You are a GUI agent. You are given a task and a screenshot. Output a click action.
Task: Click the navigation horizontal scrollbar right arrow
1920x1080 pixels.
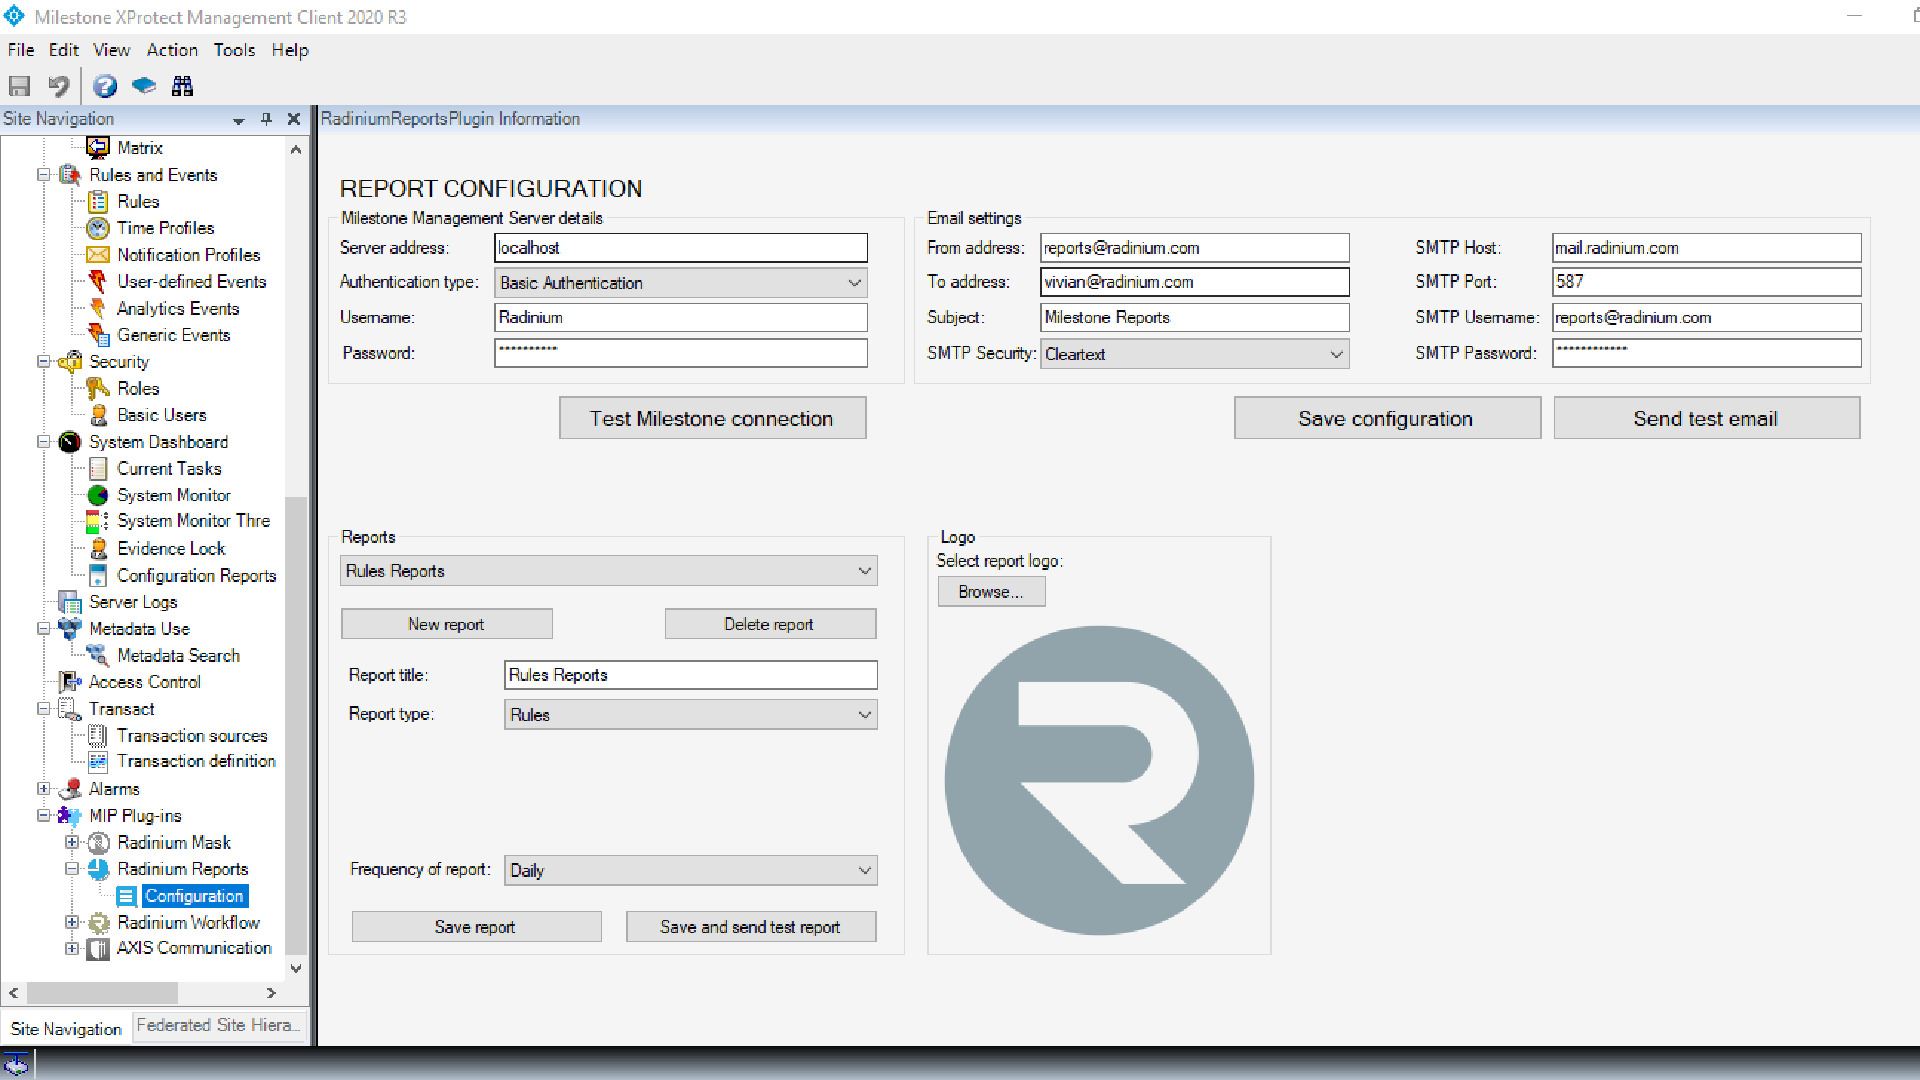(271, 993)
